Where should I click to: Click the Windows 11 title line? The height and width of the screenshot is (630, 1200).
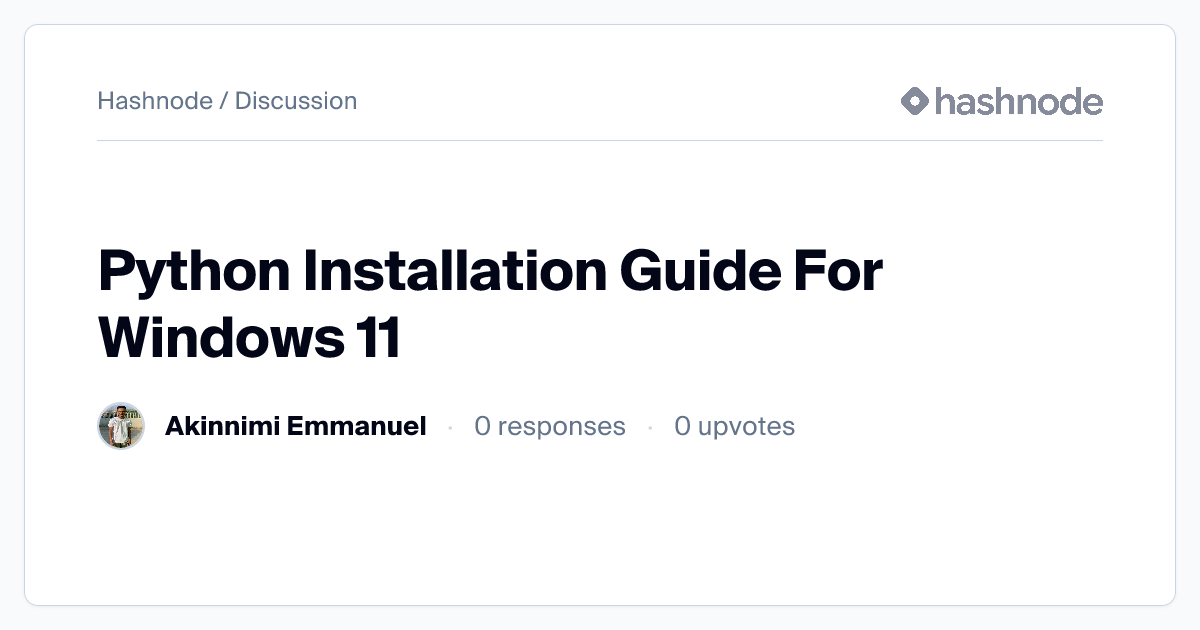(x=249, y=338)
